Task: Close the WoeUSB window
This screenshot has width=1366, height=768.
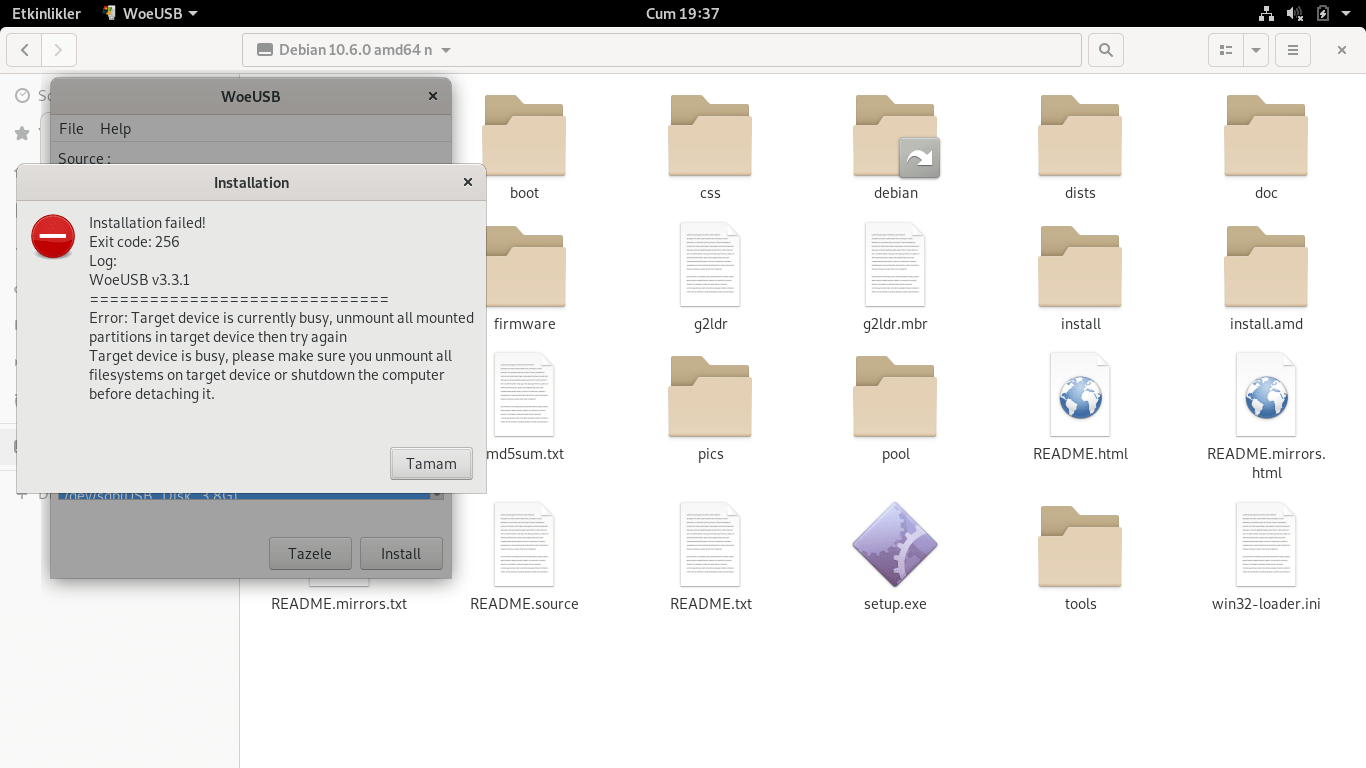Action: 433,96
